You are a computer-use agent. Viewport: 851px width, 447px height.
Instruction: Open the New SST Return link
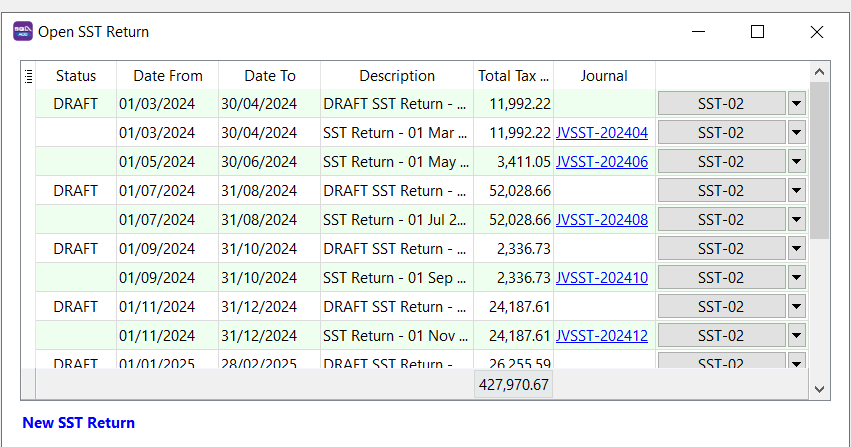(x=78, y=423)
